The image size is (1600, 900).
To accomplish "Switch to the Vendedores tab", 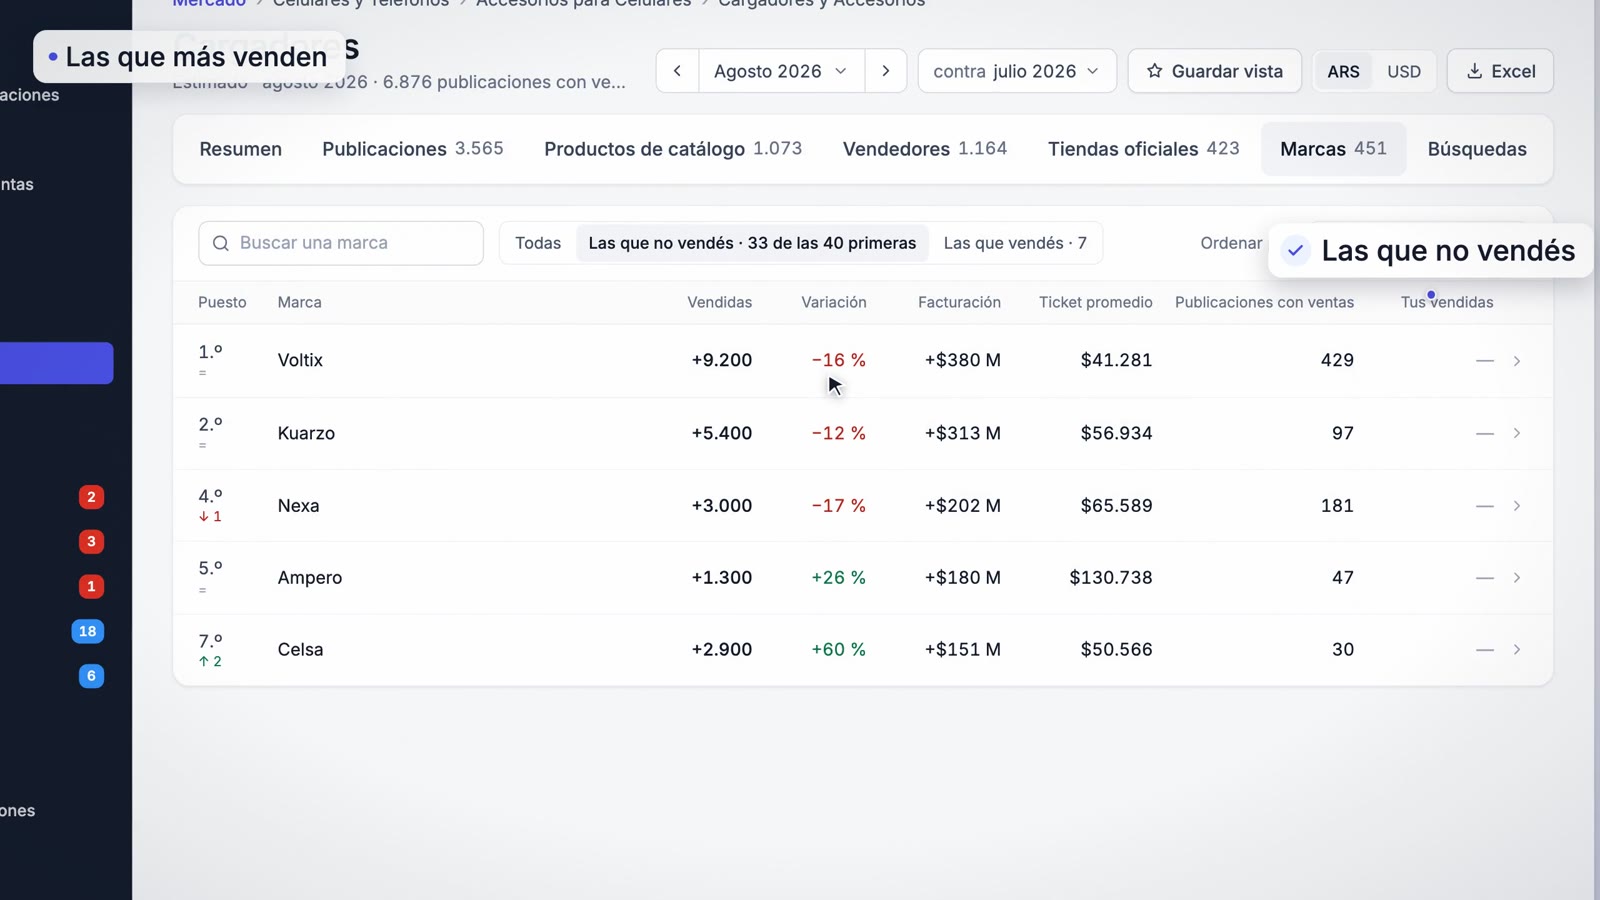I will 925,149.
